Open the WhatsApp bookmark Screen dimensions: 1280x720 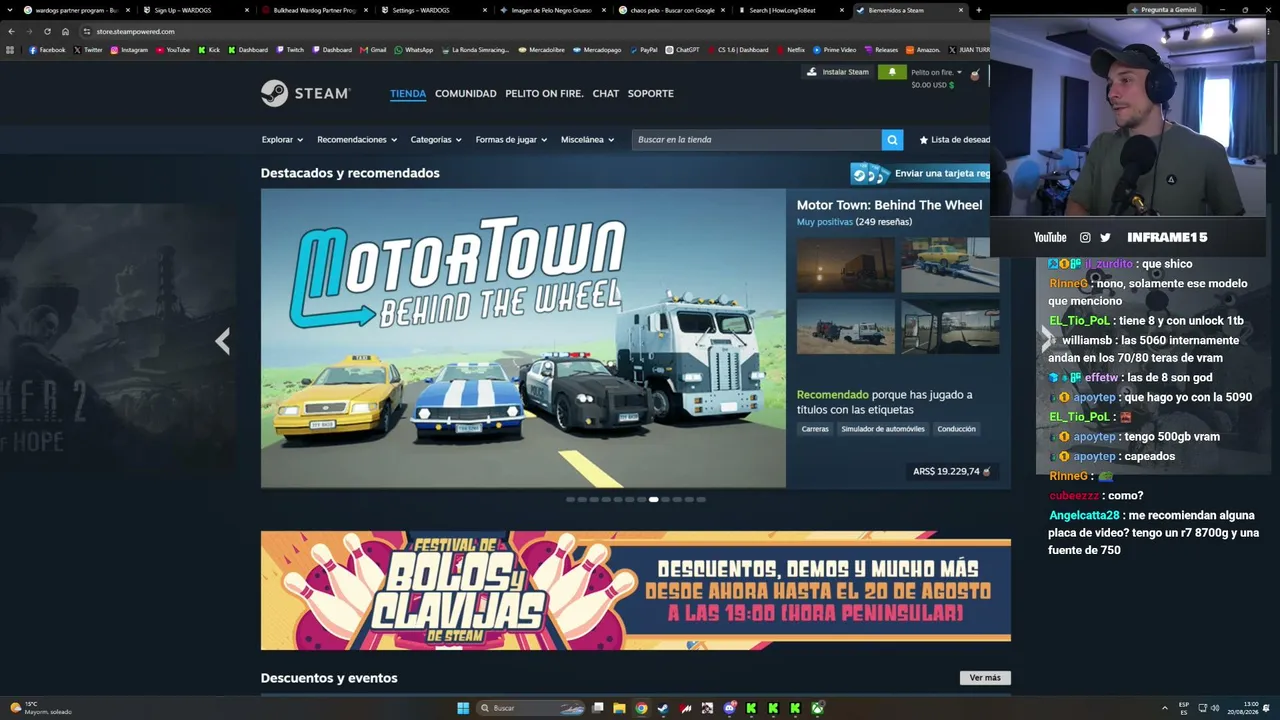point(414,50)
